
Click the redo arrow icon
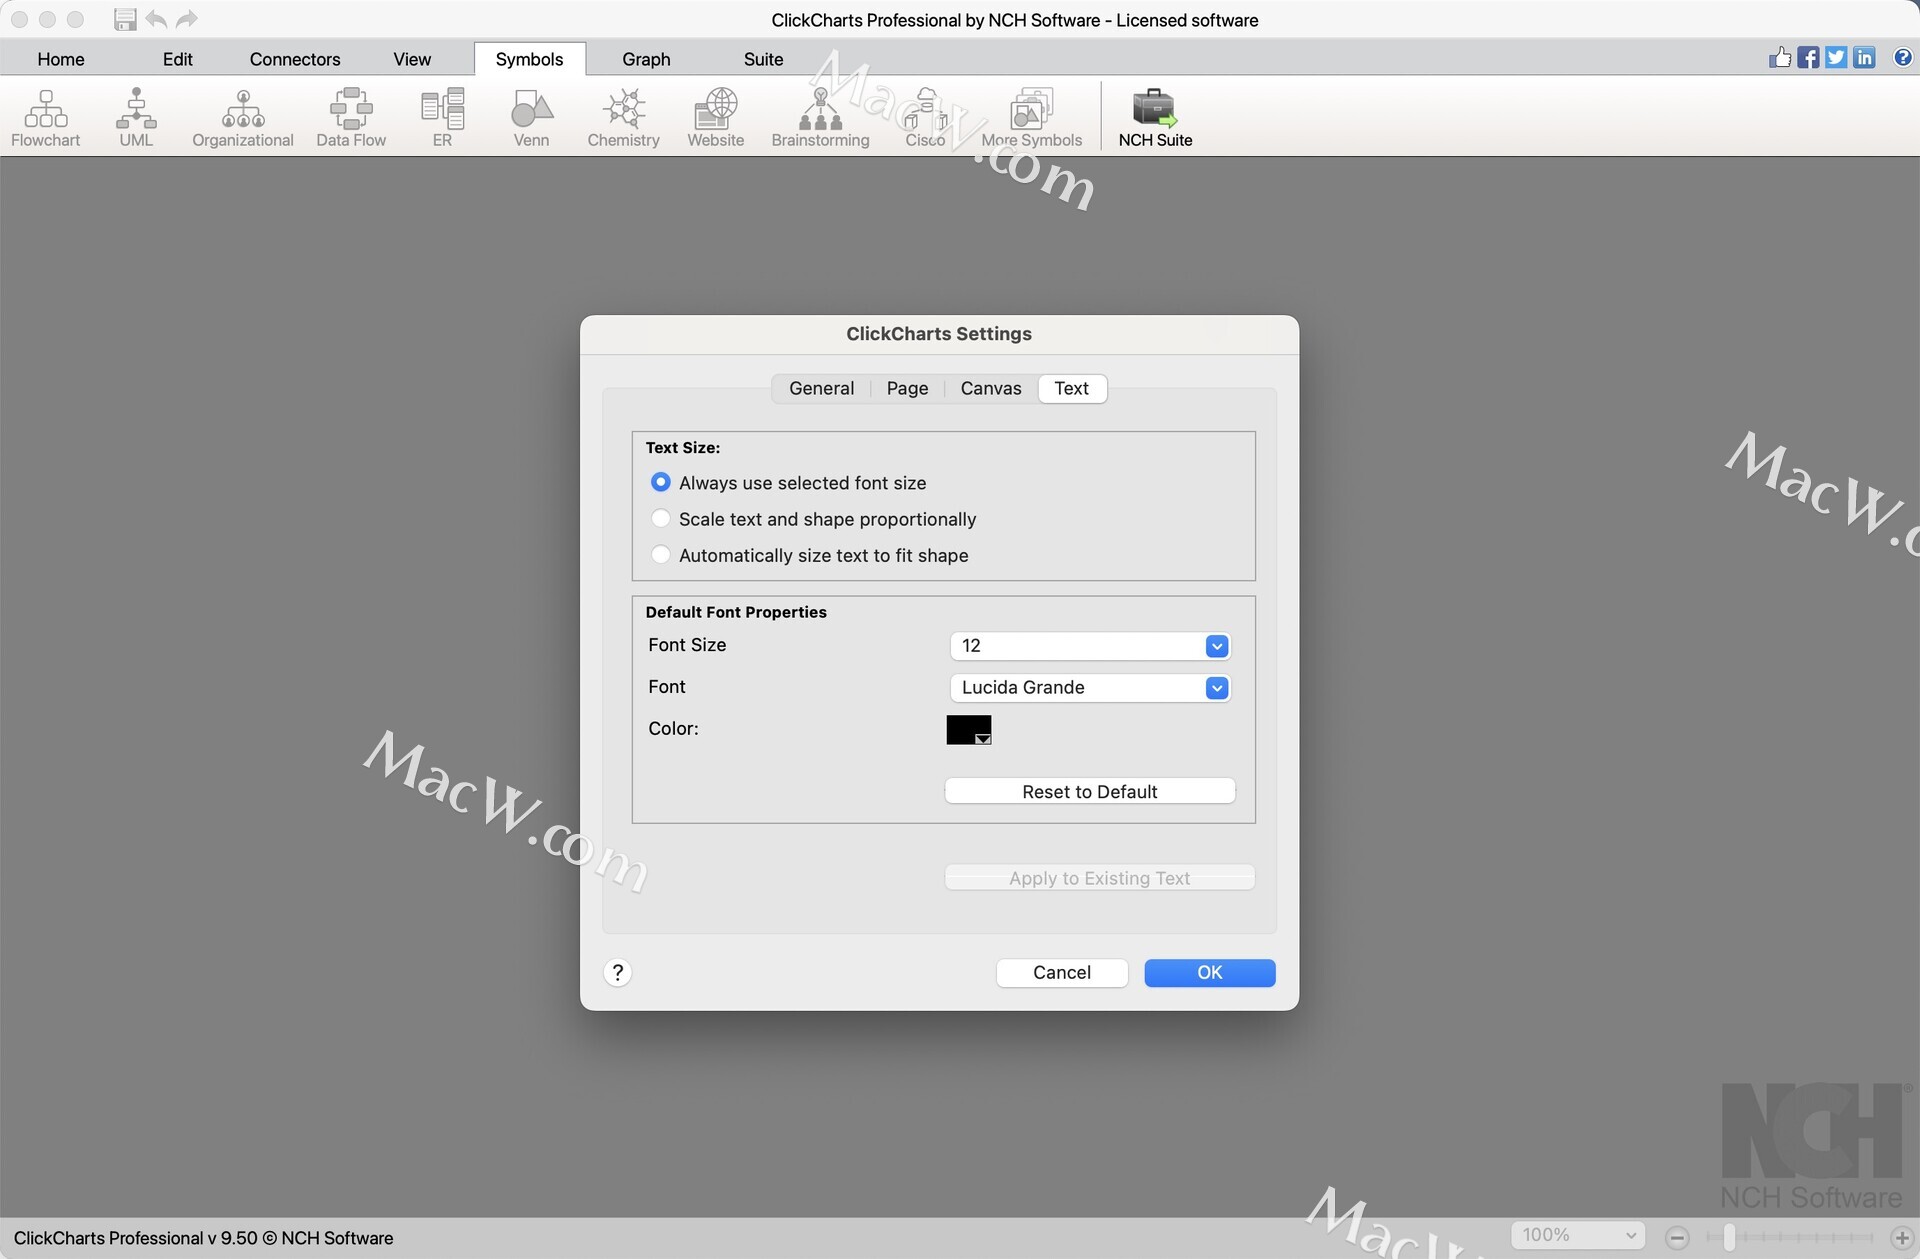coord(187,19)
